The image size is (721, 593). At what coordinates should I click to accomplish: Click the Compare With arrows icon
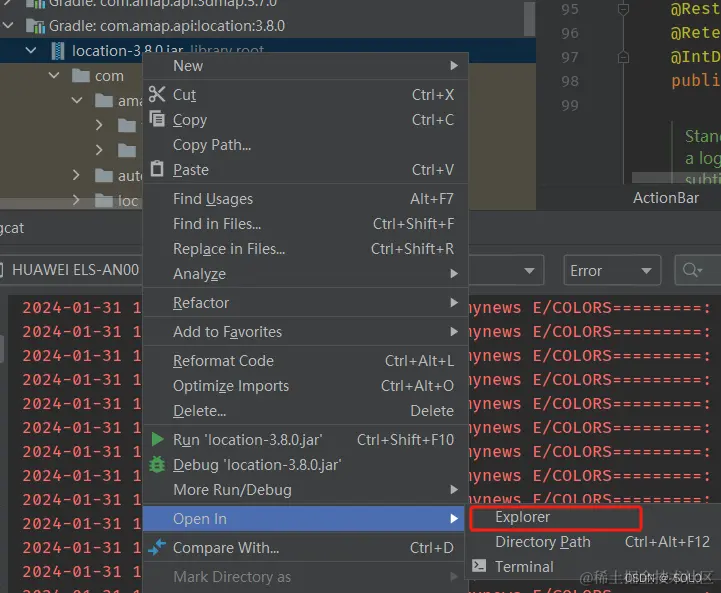pyautogui.click(x=157, y=547)
